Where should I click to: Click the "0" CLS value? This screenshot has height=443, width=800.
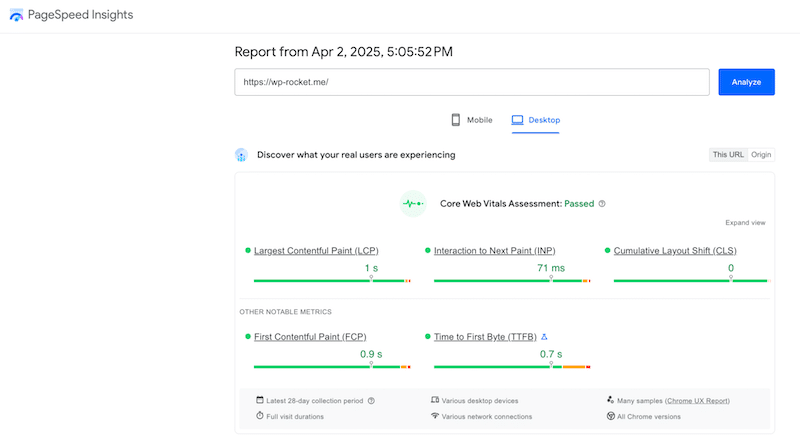(x=731, y=268)
